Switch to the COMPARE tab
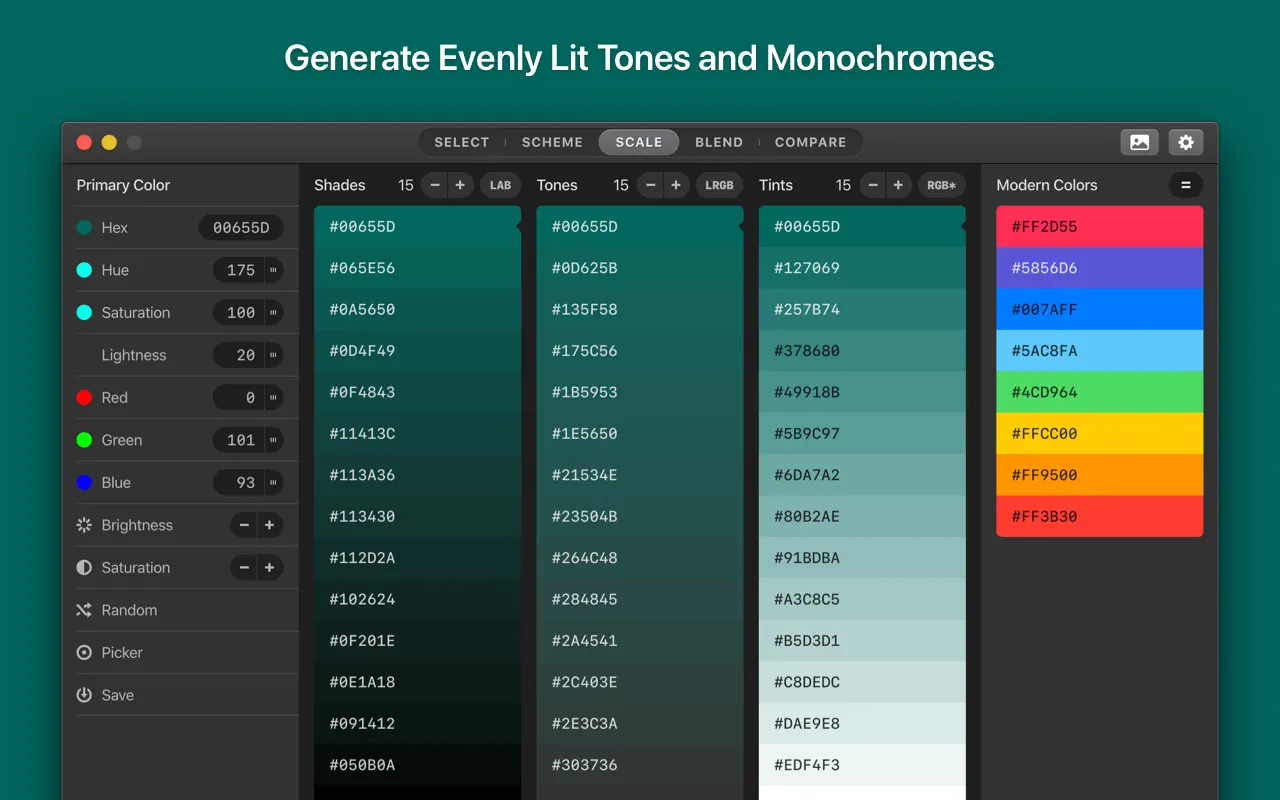 [x=810, y=142]
